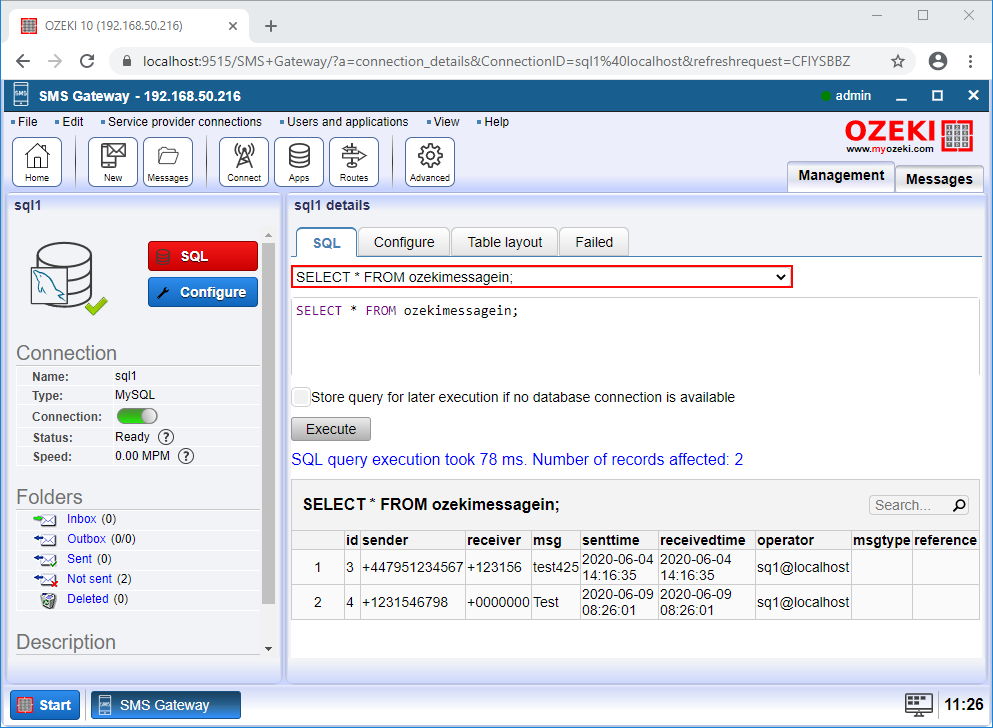The width and height of the screenshot is (993, 728).
Task: Check 'Store query for later execution' option
Action: point(301,397)
